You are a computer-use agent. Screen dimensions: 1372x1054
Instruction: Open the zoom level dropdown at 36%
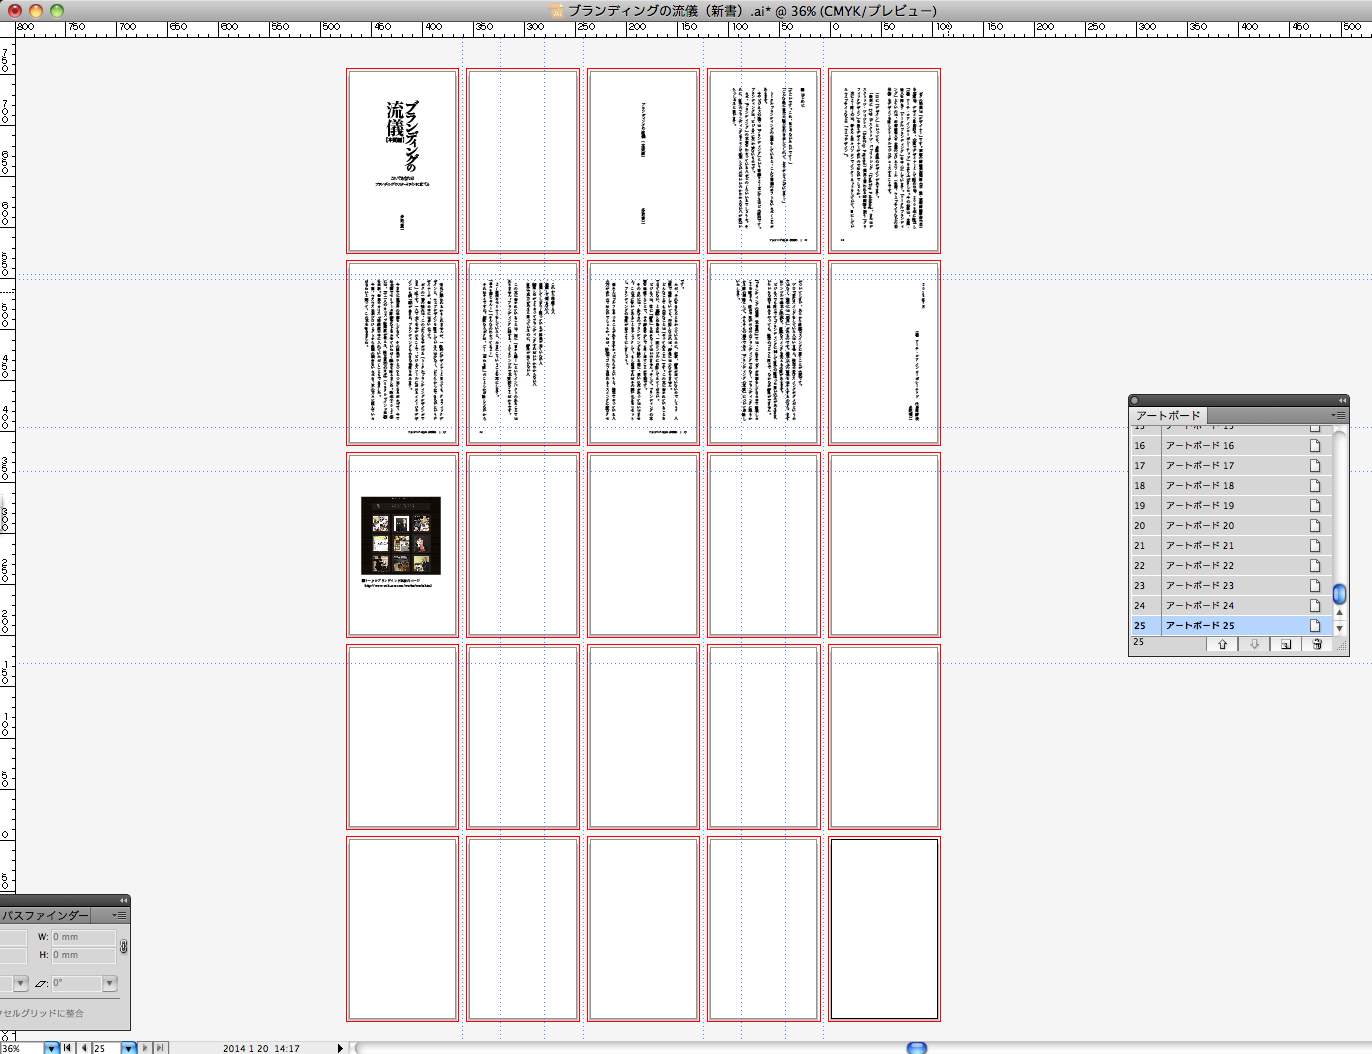52,1048
